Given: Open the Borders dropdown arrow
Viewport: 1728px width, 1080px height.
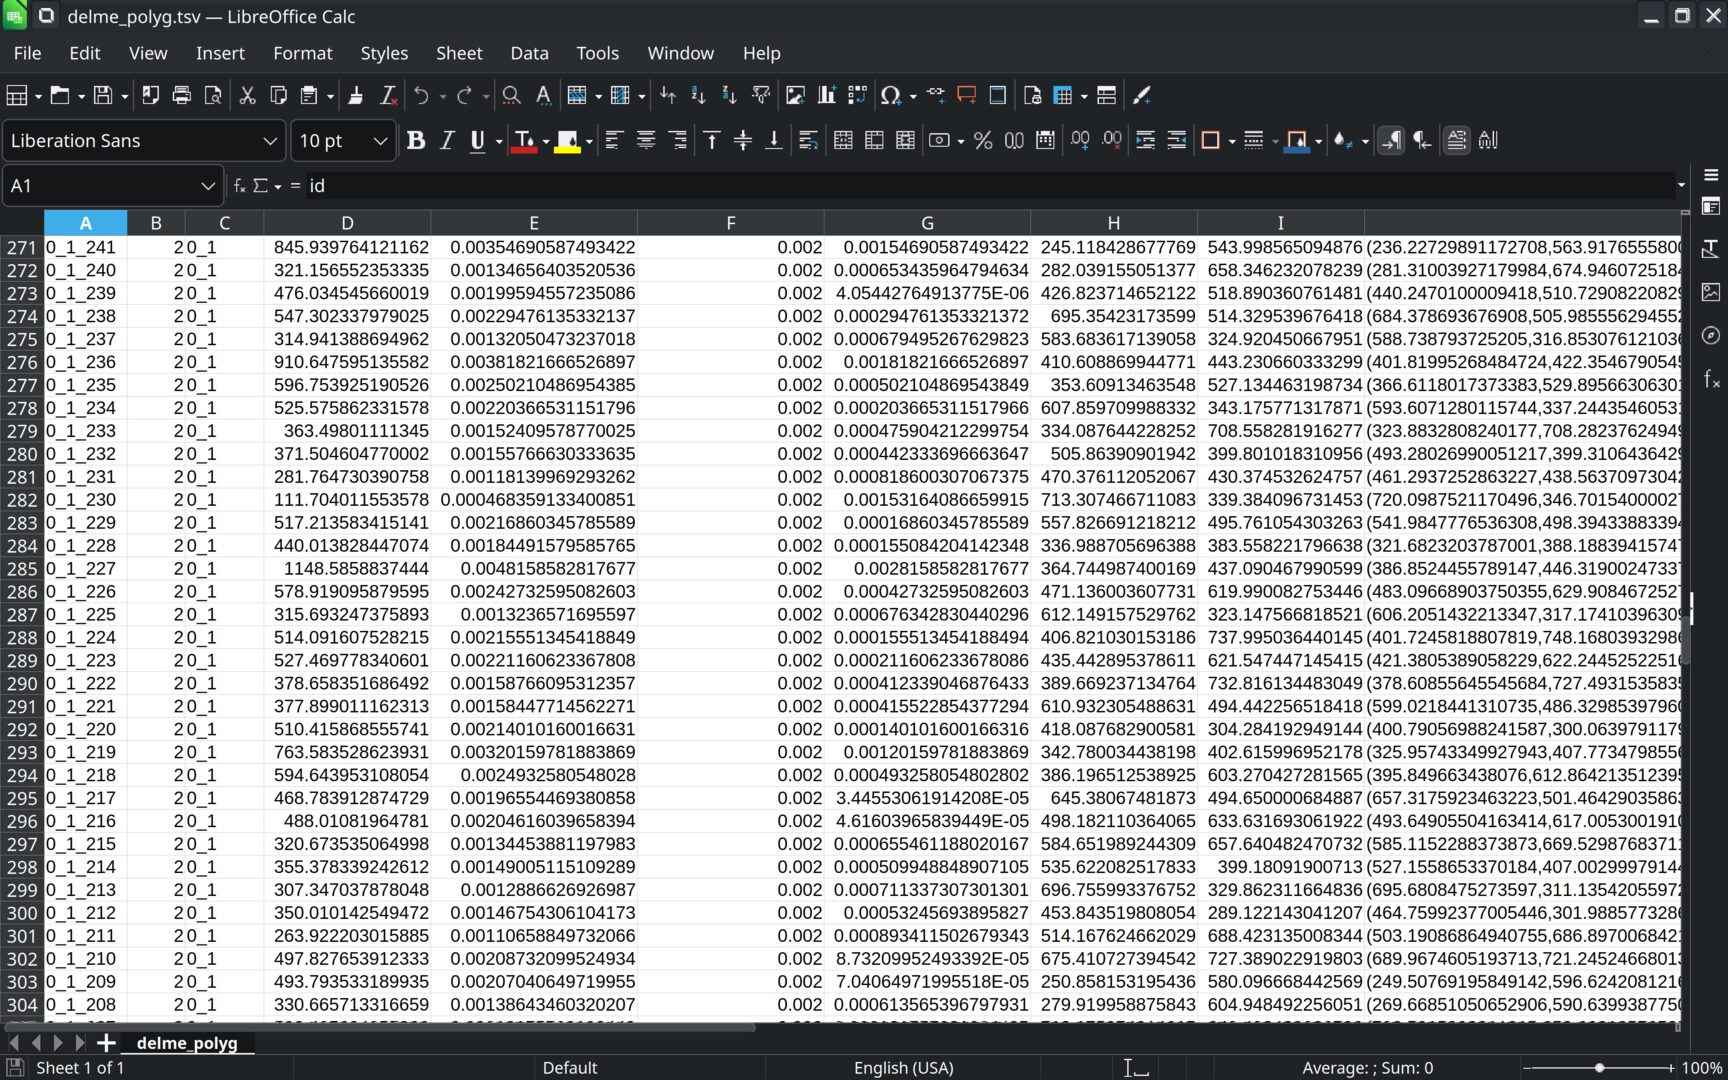Looking at the screenshot, I should (x=1231, y=141).
